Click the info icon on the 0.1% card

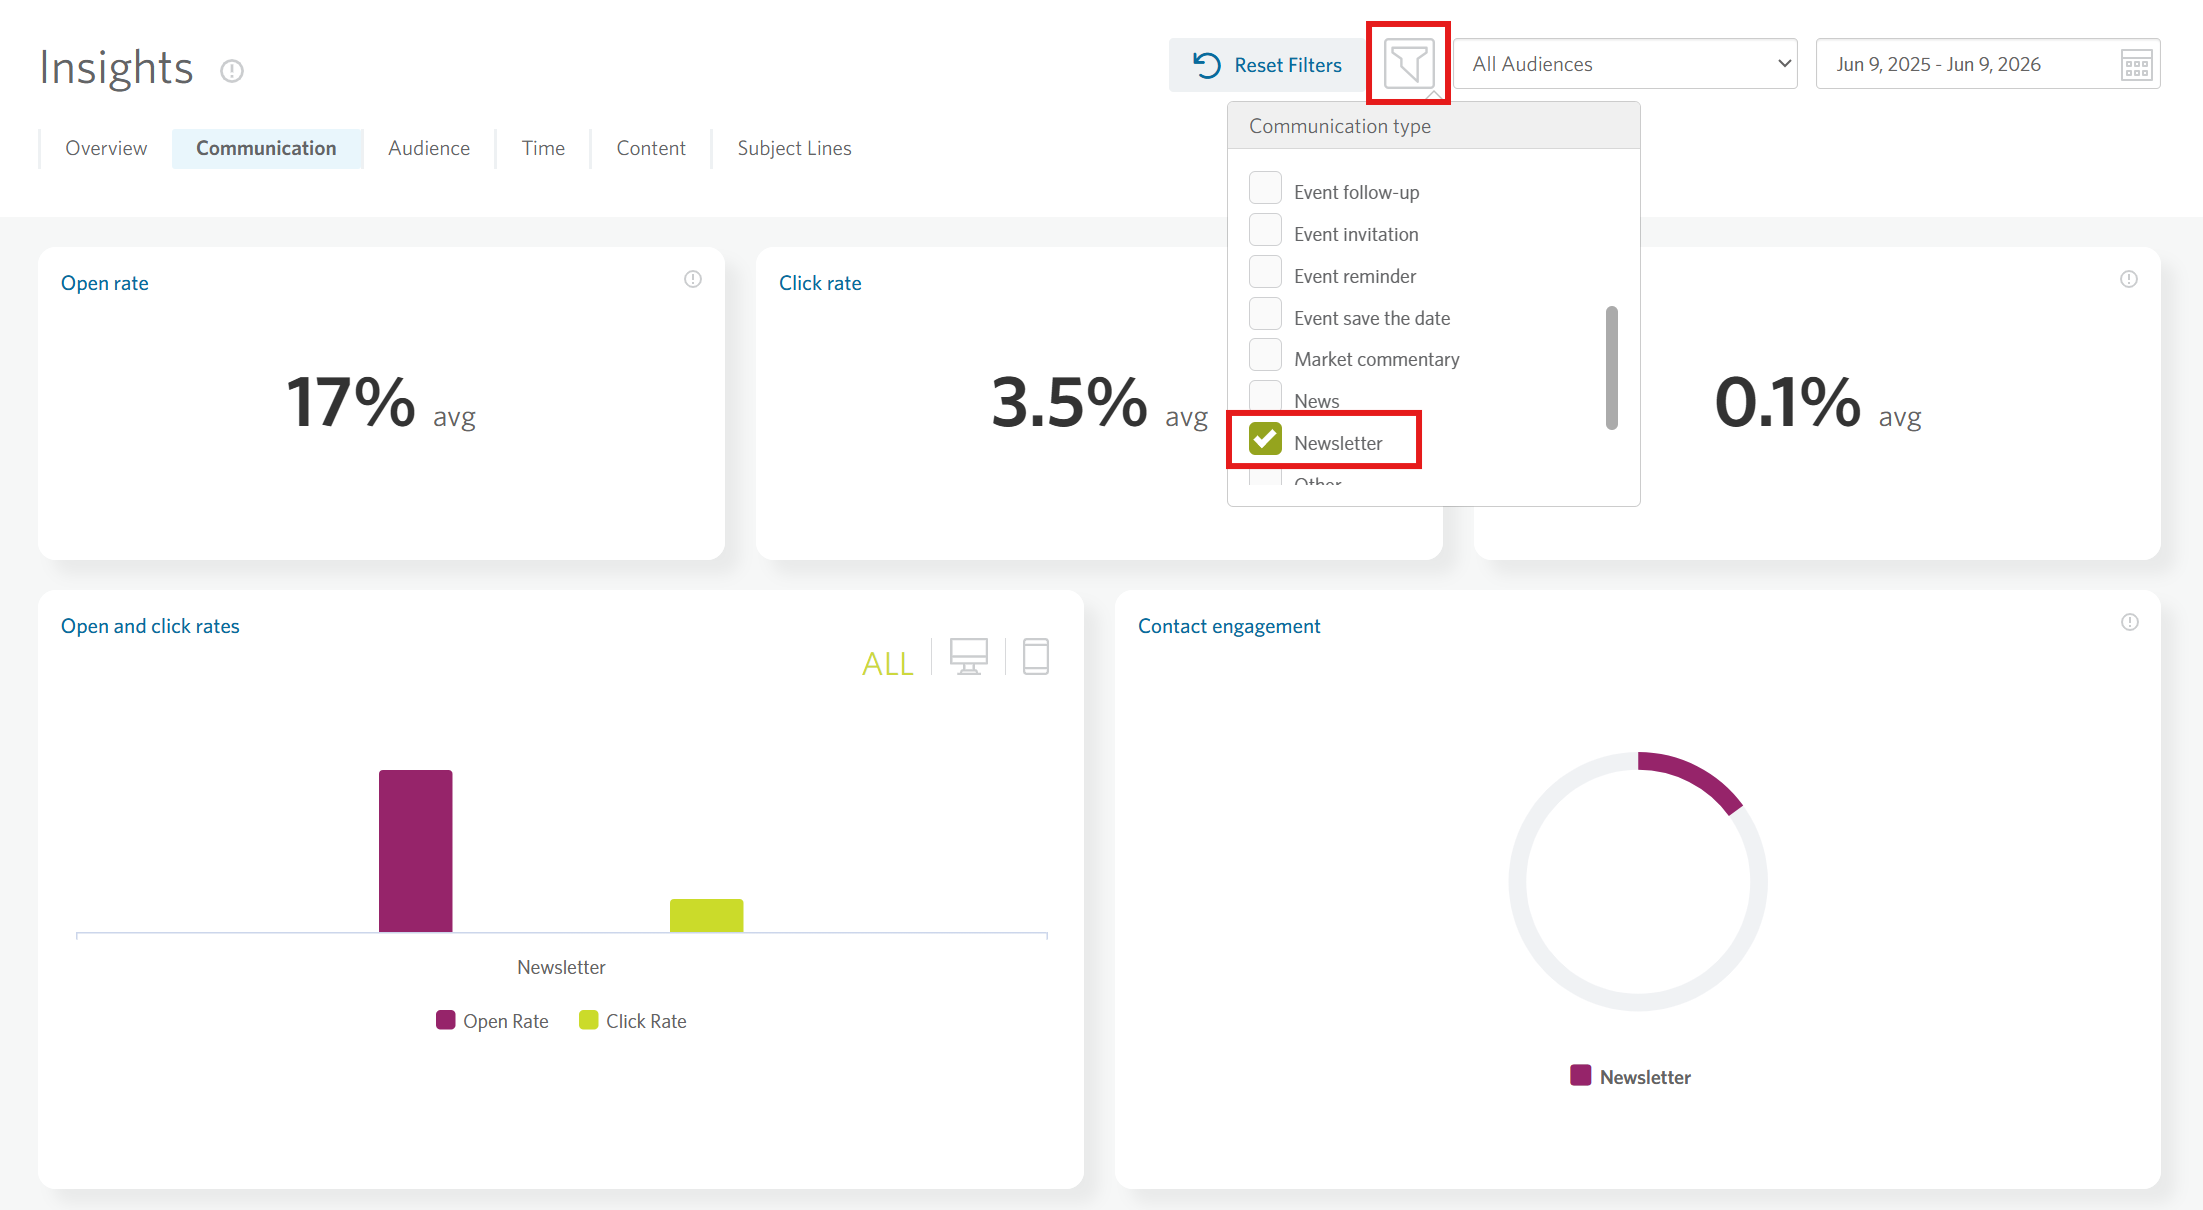(x=2129, y=279)
